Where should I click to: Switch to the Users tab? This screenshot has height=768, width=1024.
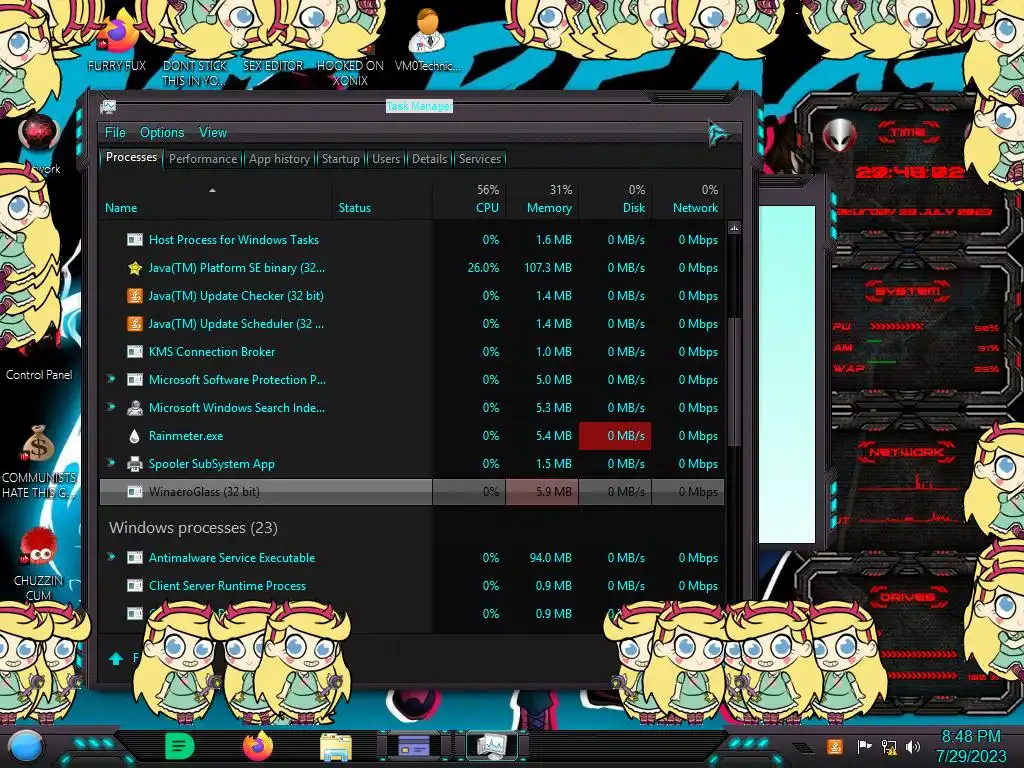click(385, 159)
